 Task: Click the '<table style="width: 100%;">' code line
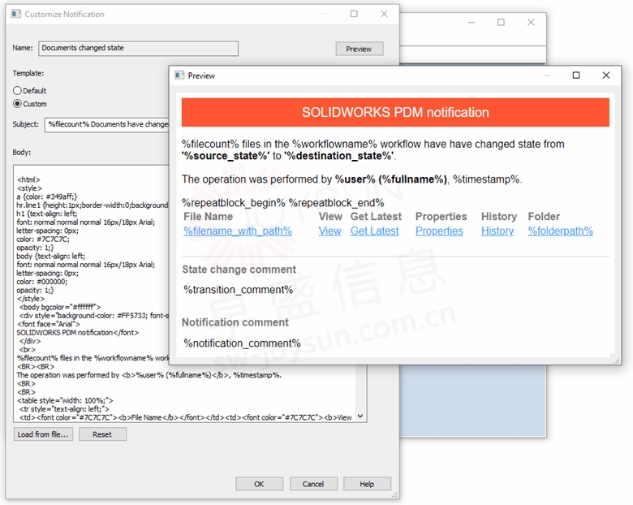(x=65, y=400)
